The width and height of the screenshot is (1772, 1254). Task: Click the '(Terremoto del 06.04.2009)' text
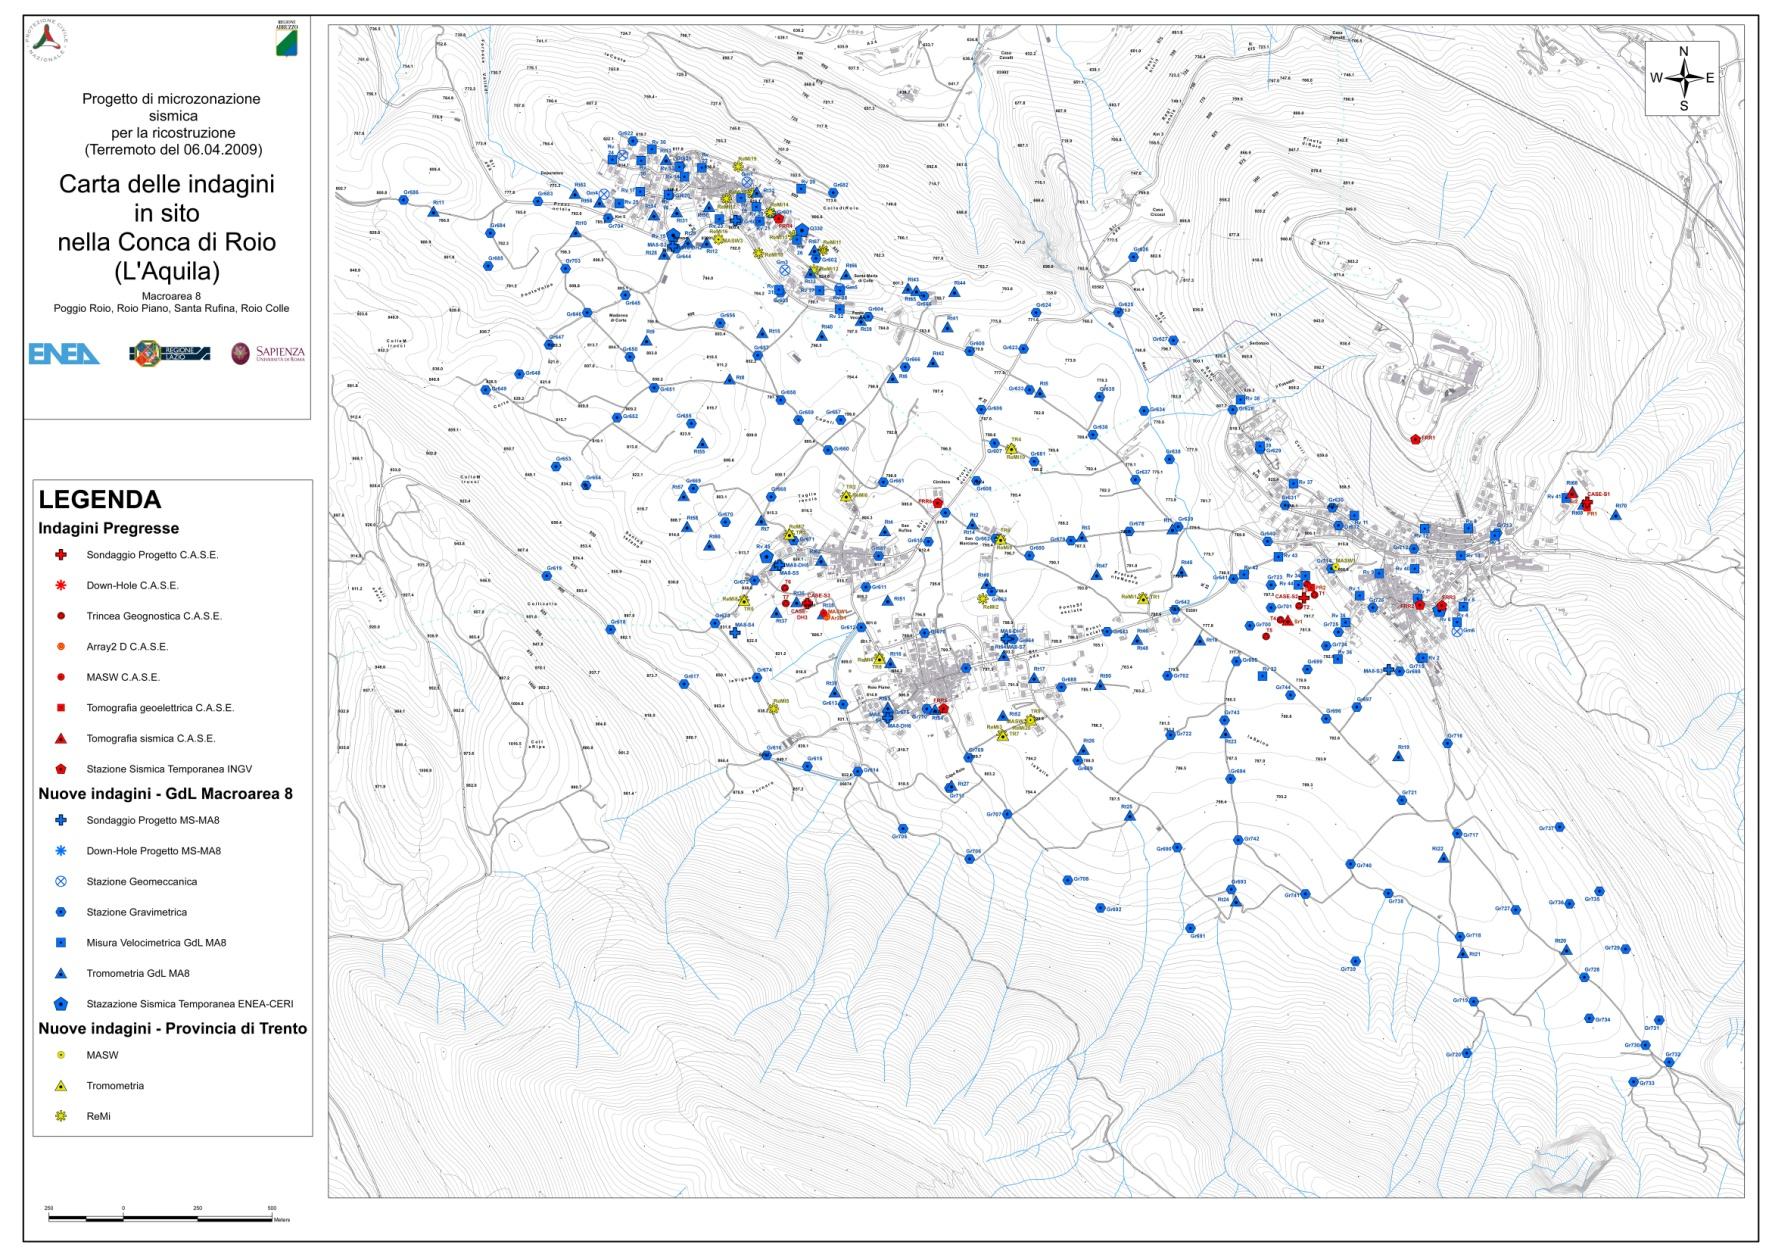tap(173, 150)
